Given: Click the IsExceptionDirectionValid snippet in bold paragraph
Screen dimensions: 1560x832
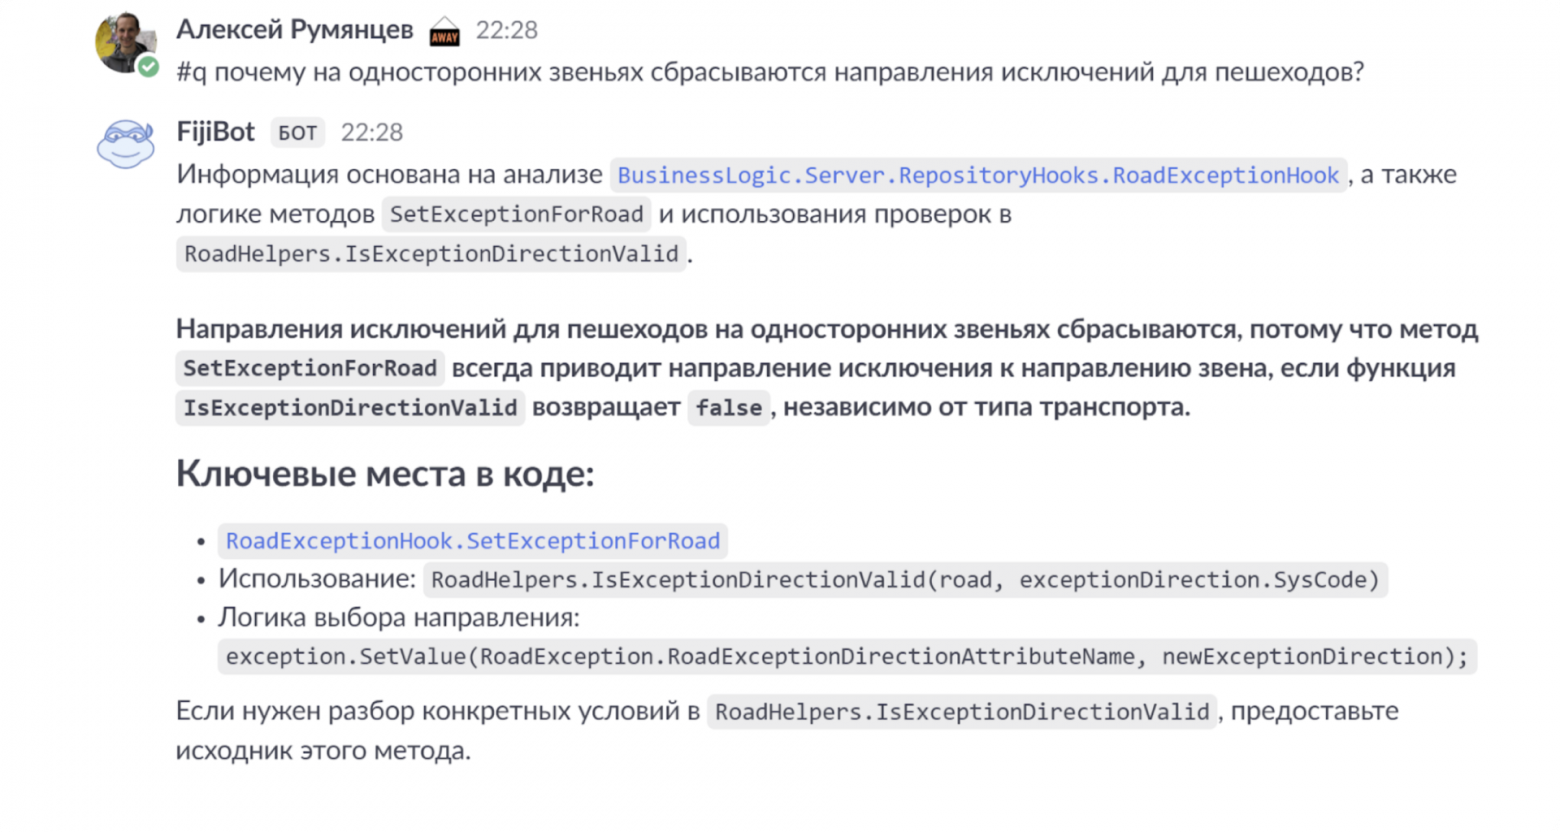Looking at the screenshot, I should 349,407.
